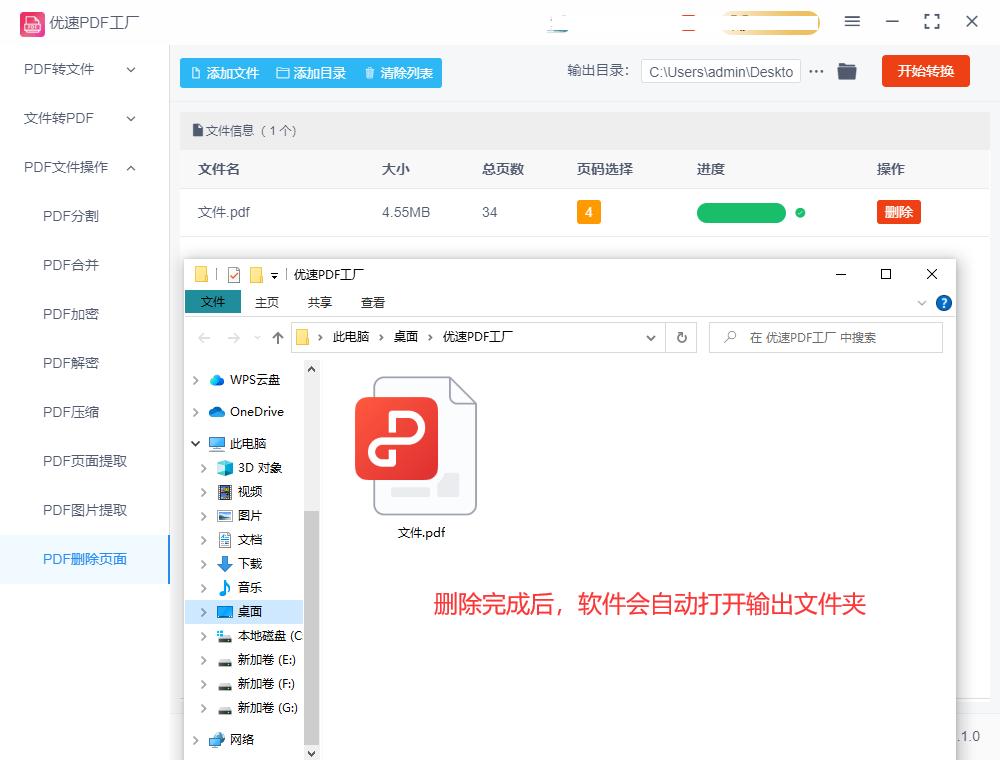Click the 清除列表 trash icon
This screenshot has width=1000, height=760.
[x=370, y=73]
